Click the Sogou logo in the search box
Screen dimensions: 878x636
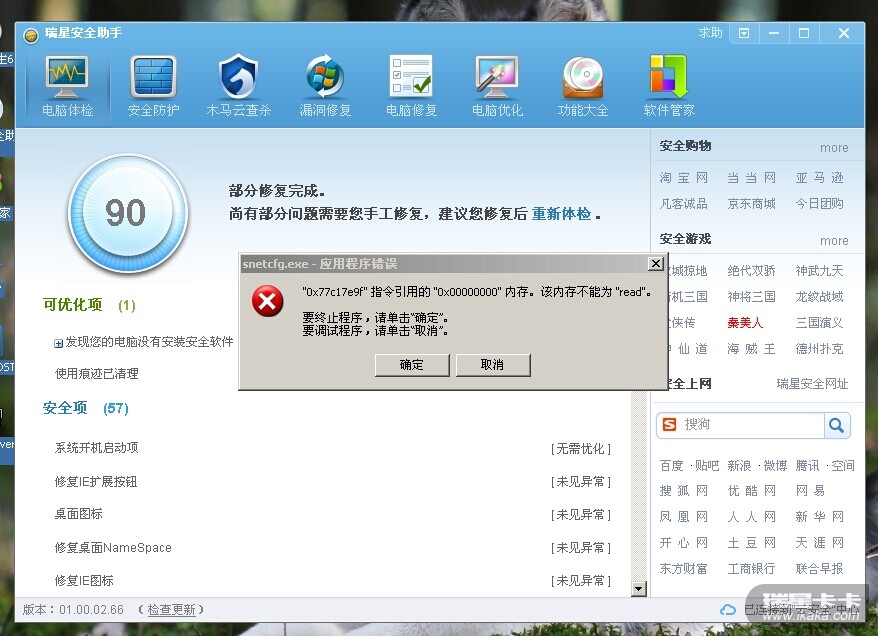tap(670, 424)
